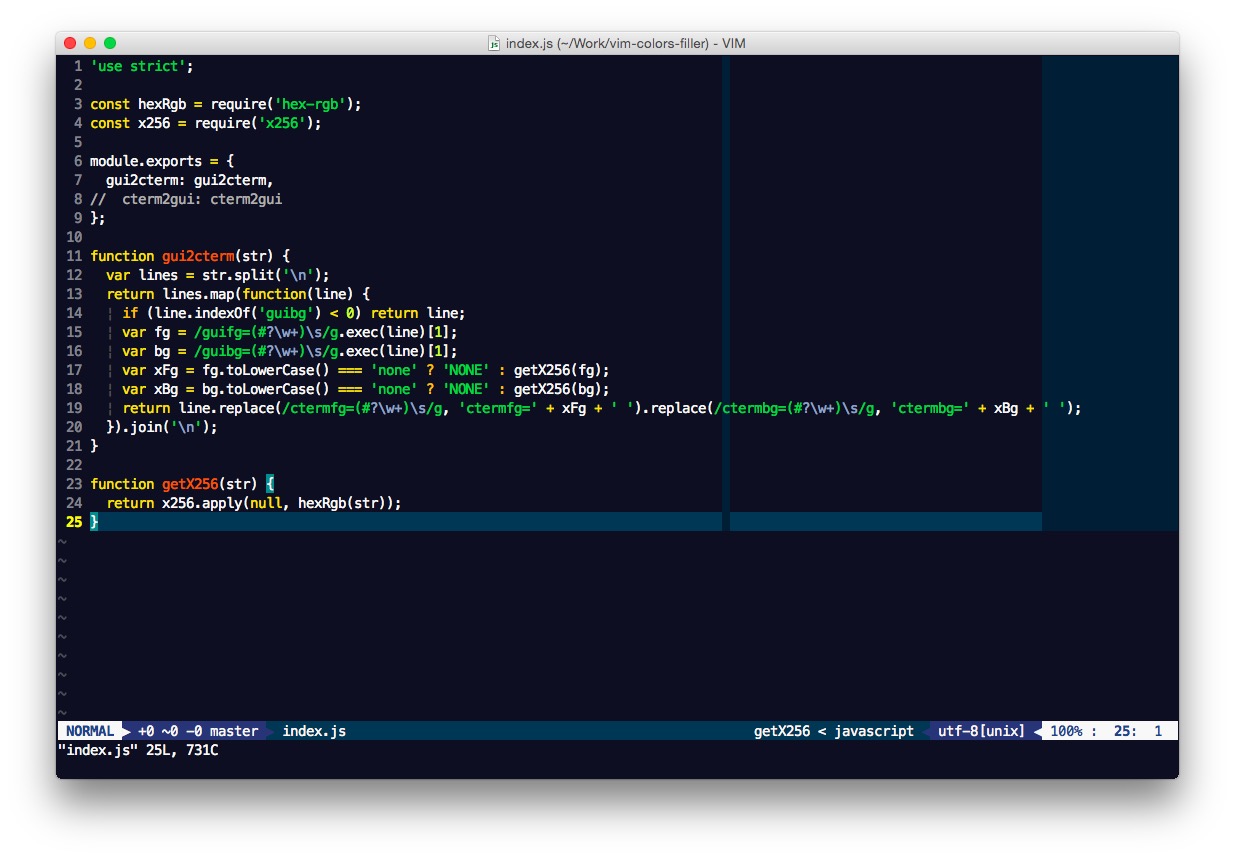Click getX256 function name on line 23
Screen dimensions: 1235x859
point(190,484)
